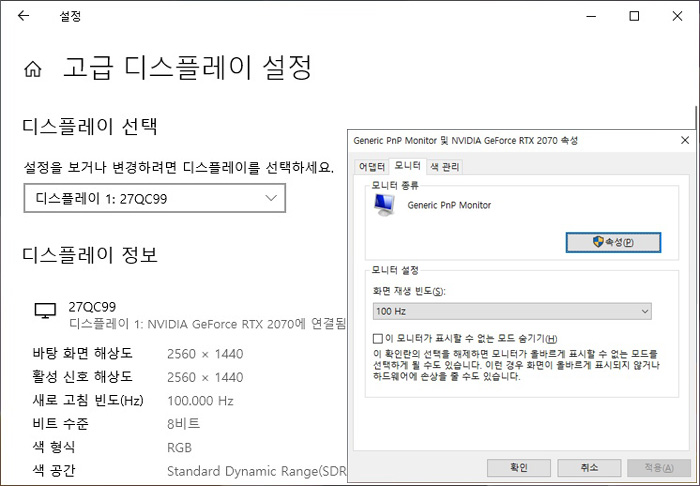Close the Settings window
Screen dimensions: 700x486
(x=679, y=16)
